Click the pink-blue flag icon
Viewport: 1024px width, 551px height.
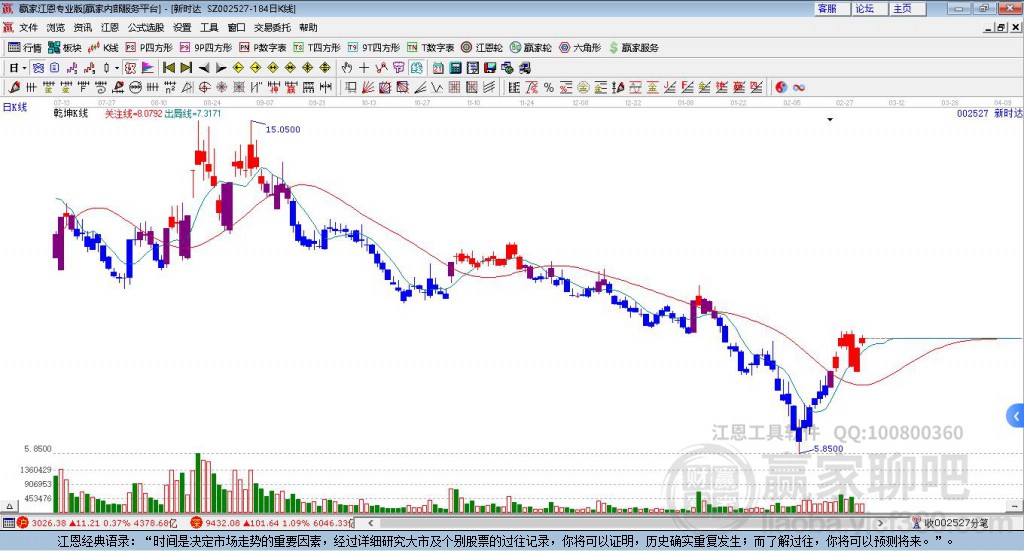pos(148,68)
